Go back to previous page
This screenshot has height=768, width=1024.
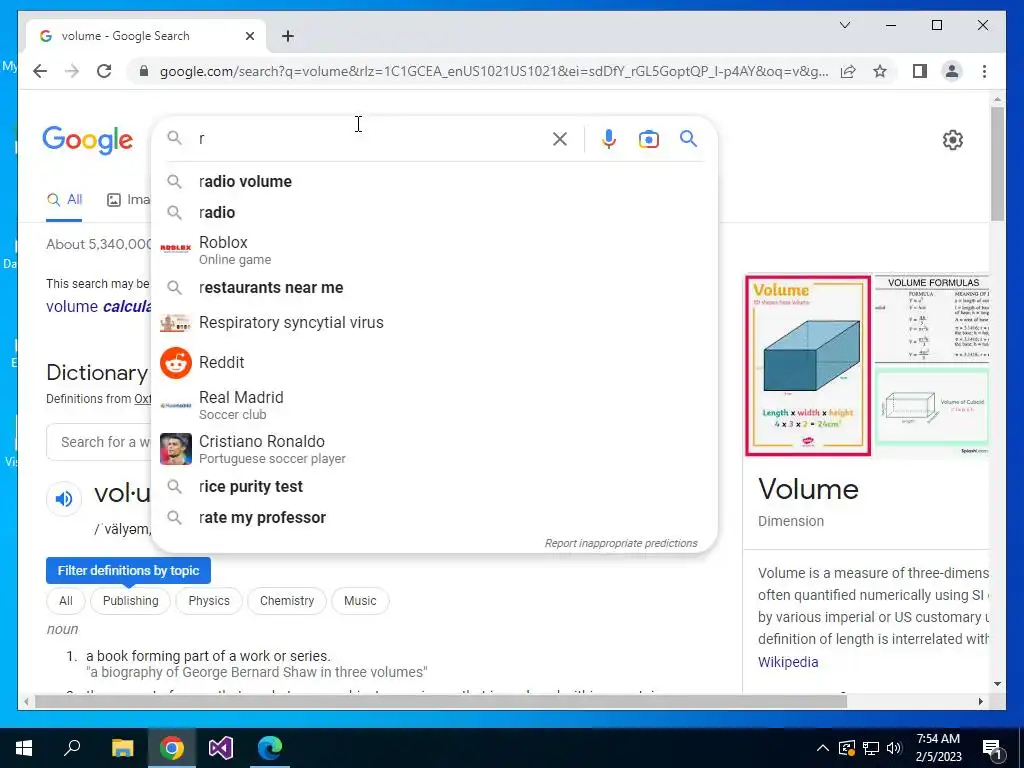click(x=40, y=71)
